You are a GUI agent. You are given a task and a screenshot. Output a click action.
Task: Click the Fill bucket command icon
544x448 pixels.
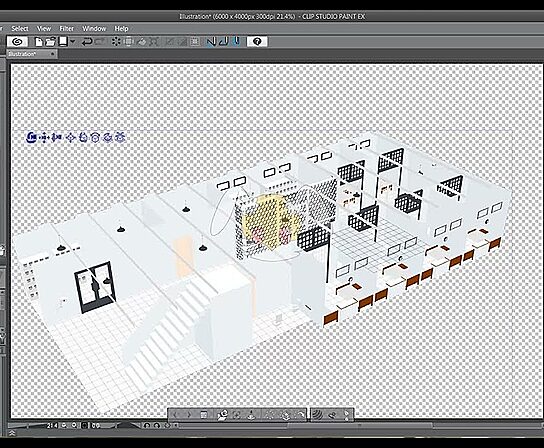tap(142, 42)
